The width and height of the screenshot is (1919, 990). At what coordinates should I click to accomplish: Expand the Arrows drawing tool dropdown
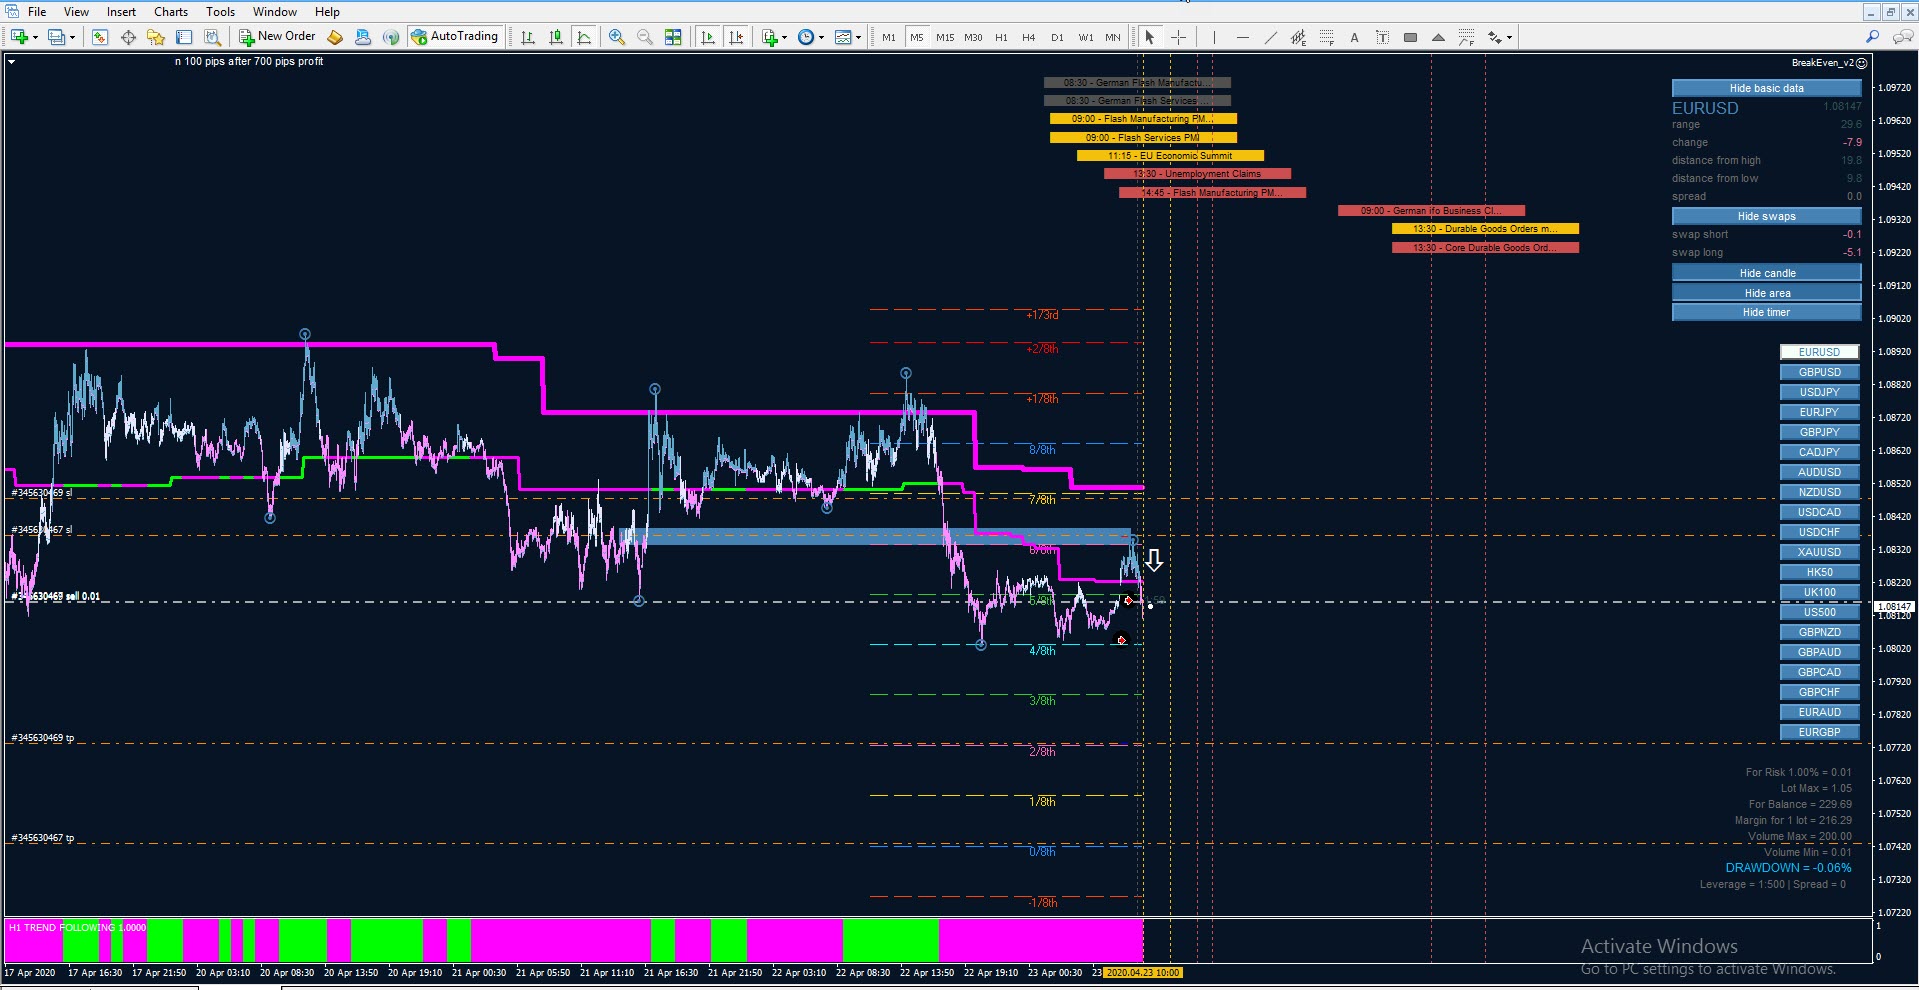(1509, 38)
